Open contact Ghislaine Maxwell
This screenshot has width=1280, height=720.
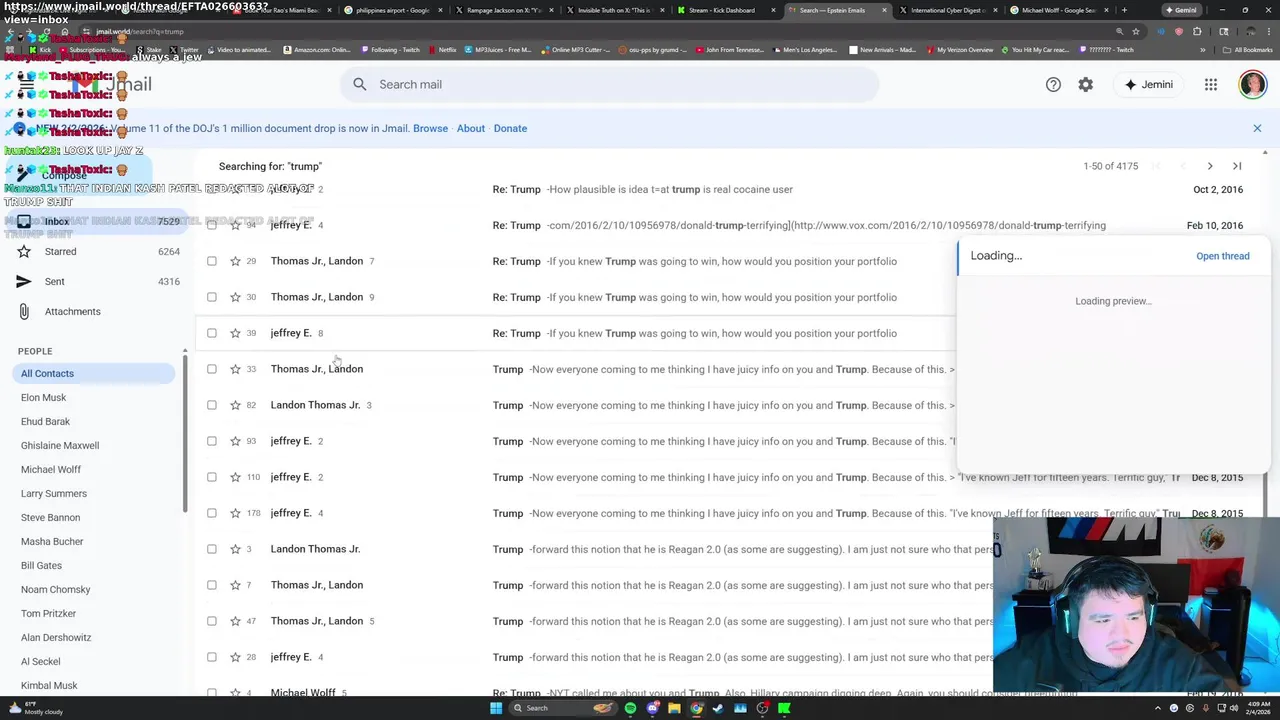60,446
